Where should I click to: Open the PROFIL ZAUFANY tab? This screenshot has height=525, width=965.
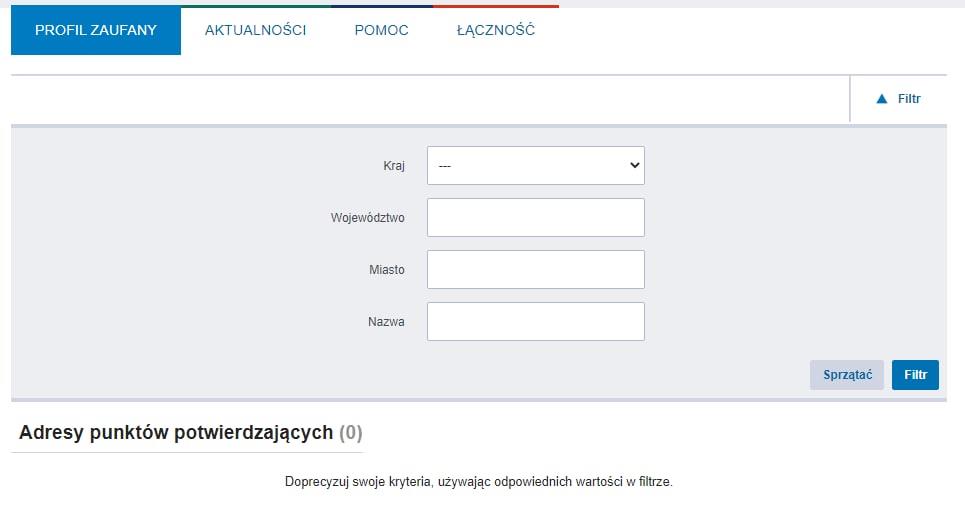tap(96, 31)
